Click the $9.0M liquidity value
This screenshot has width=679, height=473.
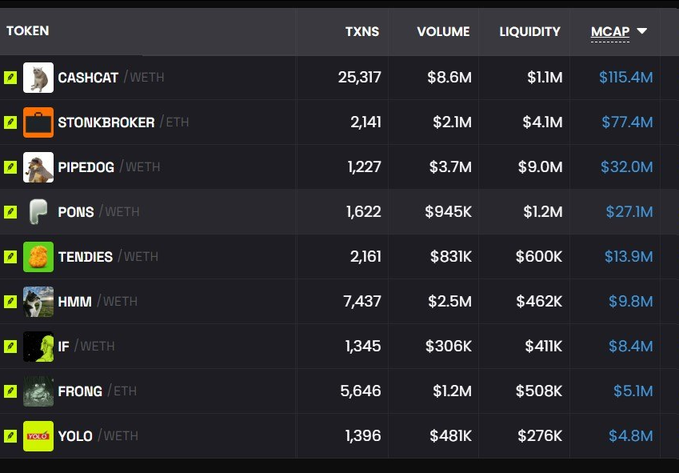[540, 167]
